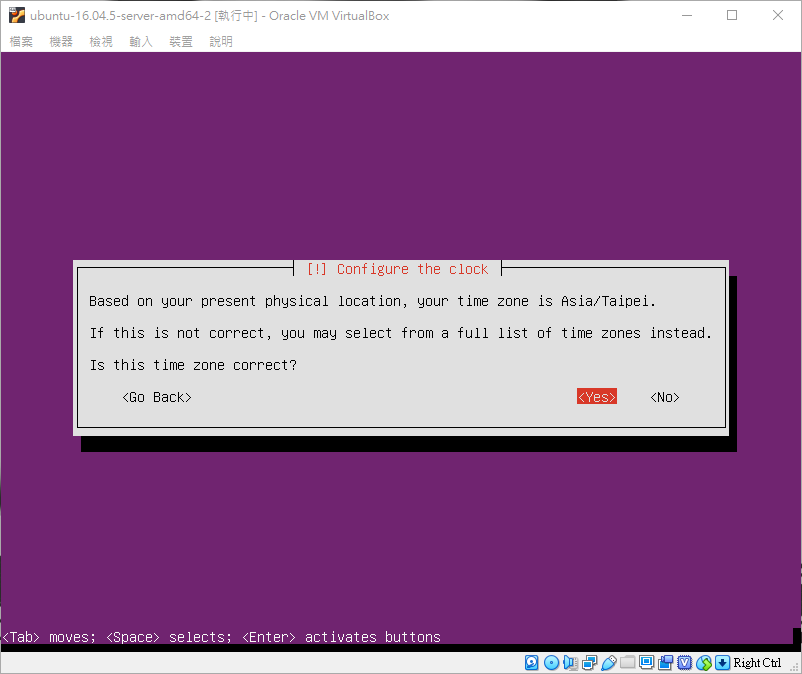Maximize the VirtualBox window

[732, 15]
